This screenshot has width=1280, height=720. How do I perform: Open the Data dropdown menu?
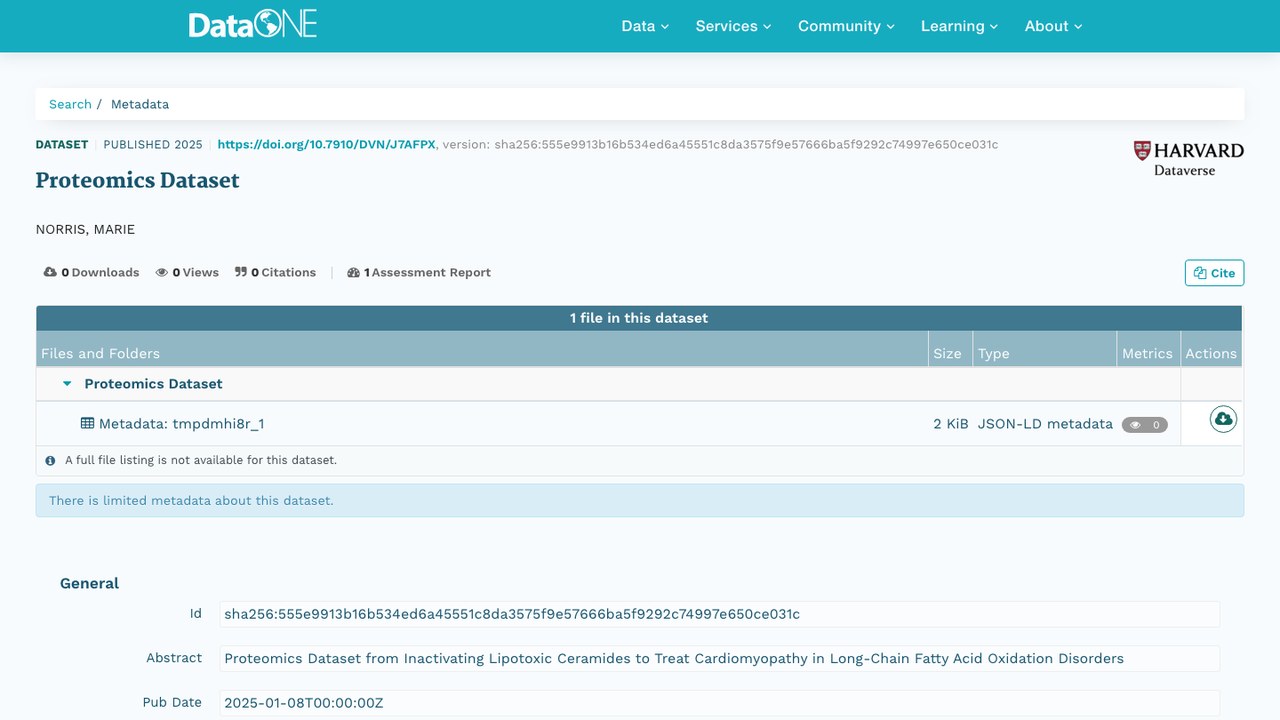[x=645, y=26]
